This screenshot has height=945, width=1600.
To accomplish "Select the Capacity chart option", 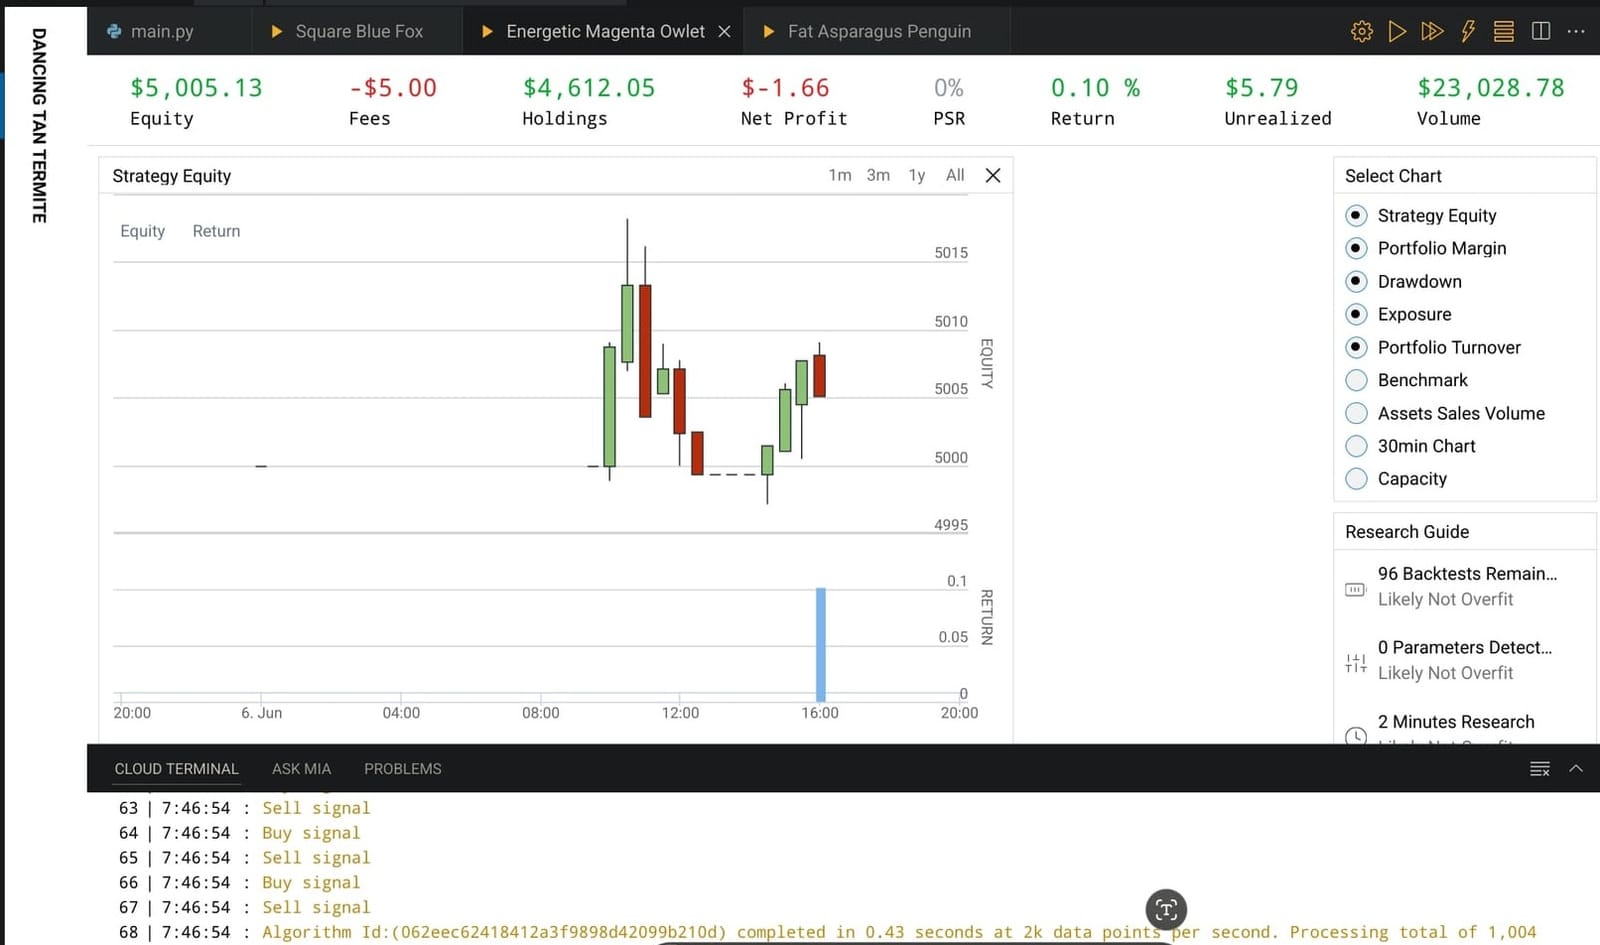I will (1356, 479).
